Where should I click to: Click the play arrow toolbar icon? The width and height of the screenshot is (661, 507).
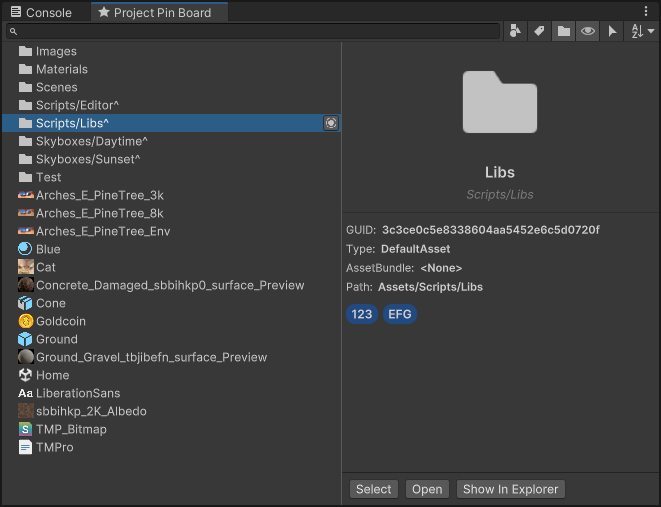click(612, 31)
